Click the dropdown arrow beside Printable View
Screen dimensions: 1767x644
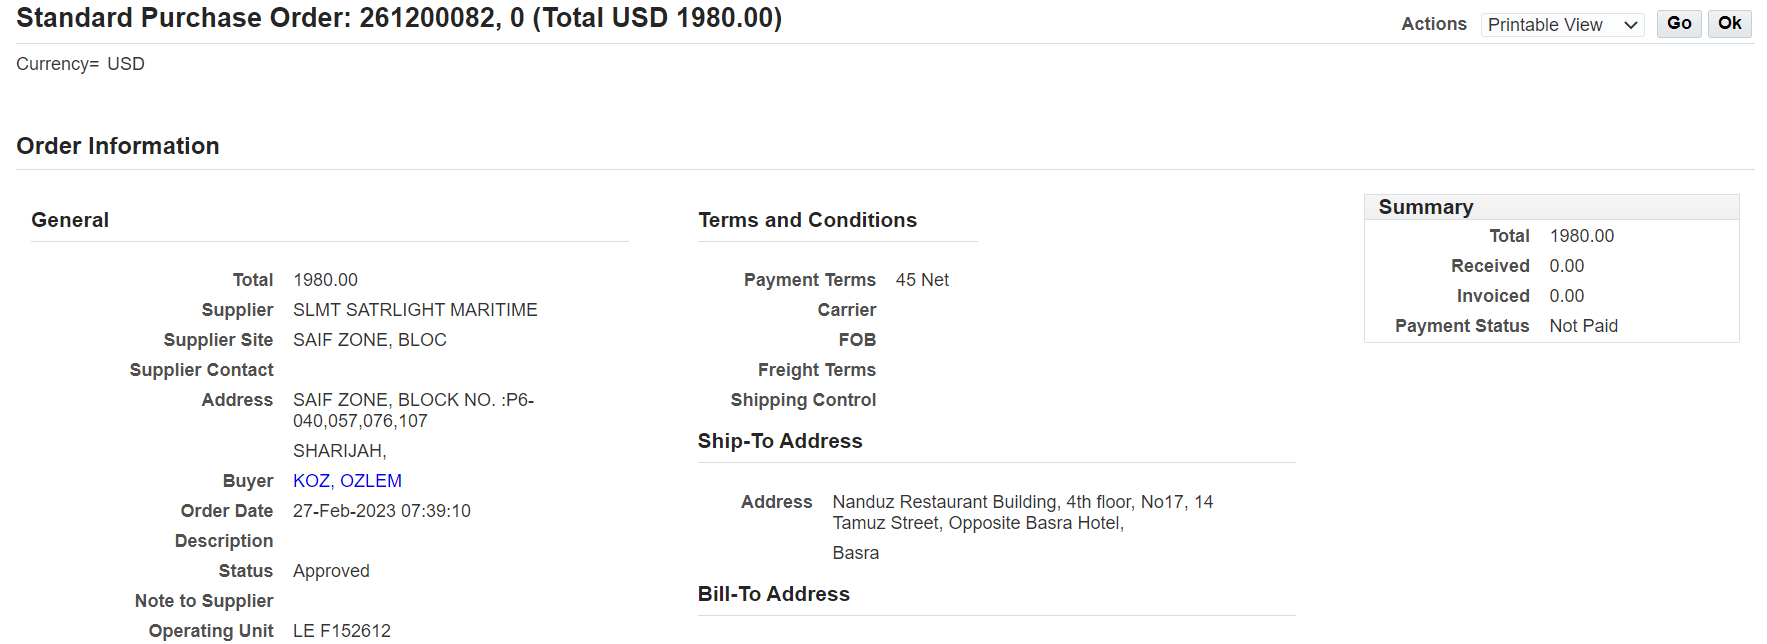[1631, 25]
